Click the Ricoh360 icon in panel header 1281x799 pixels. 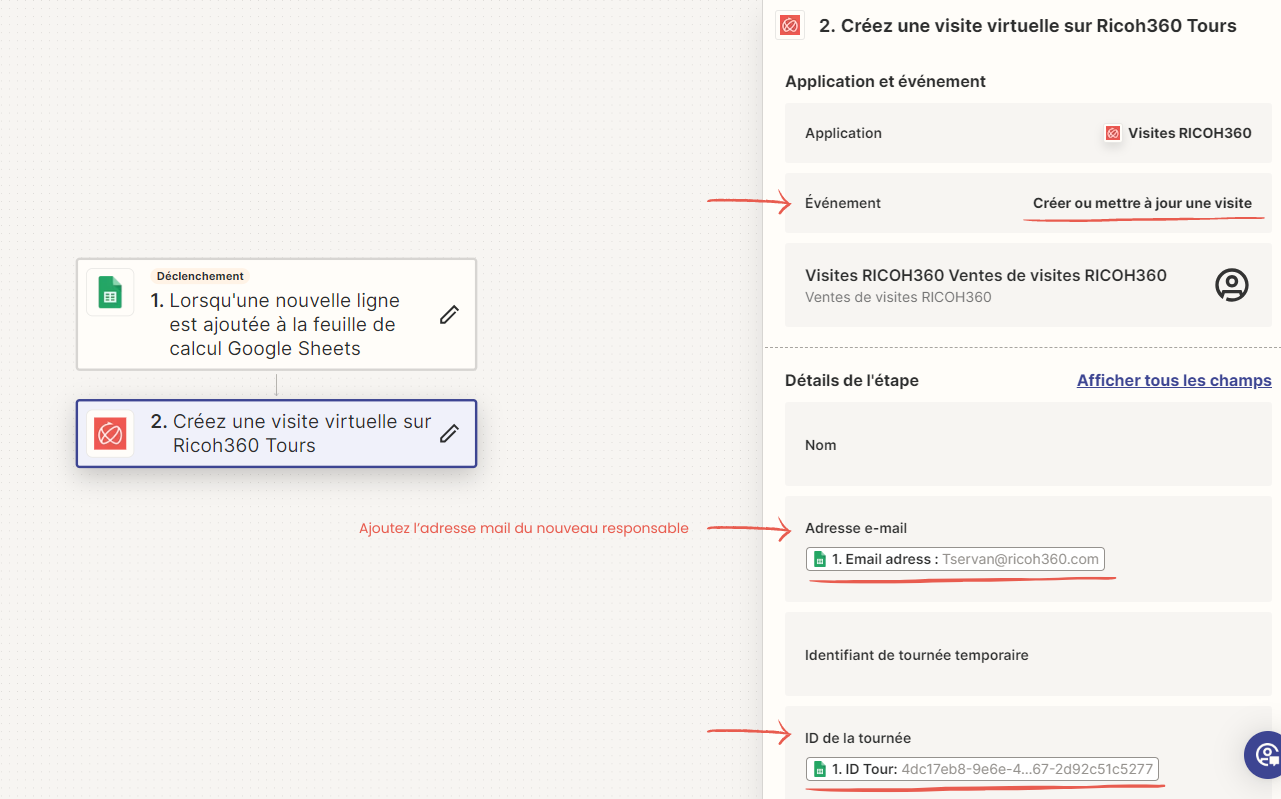pos(790,26)
